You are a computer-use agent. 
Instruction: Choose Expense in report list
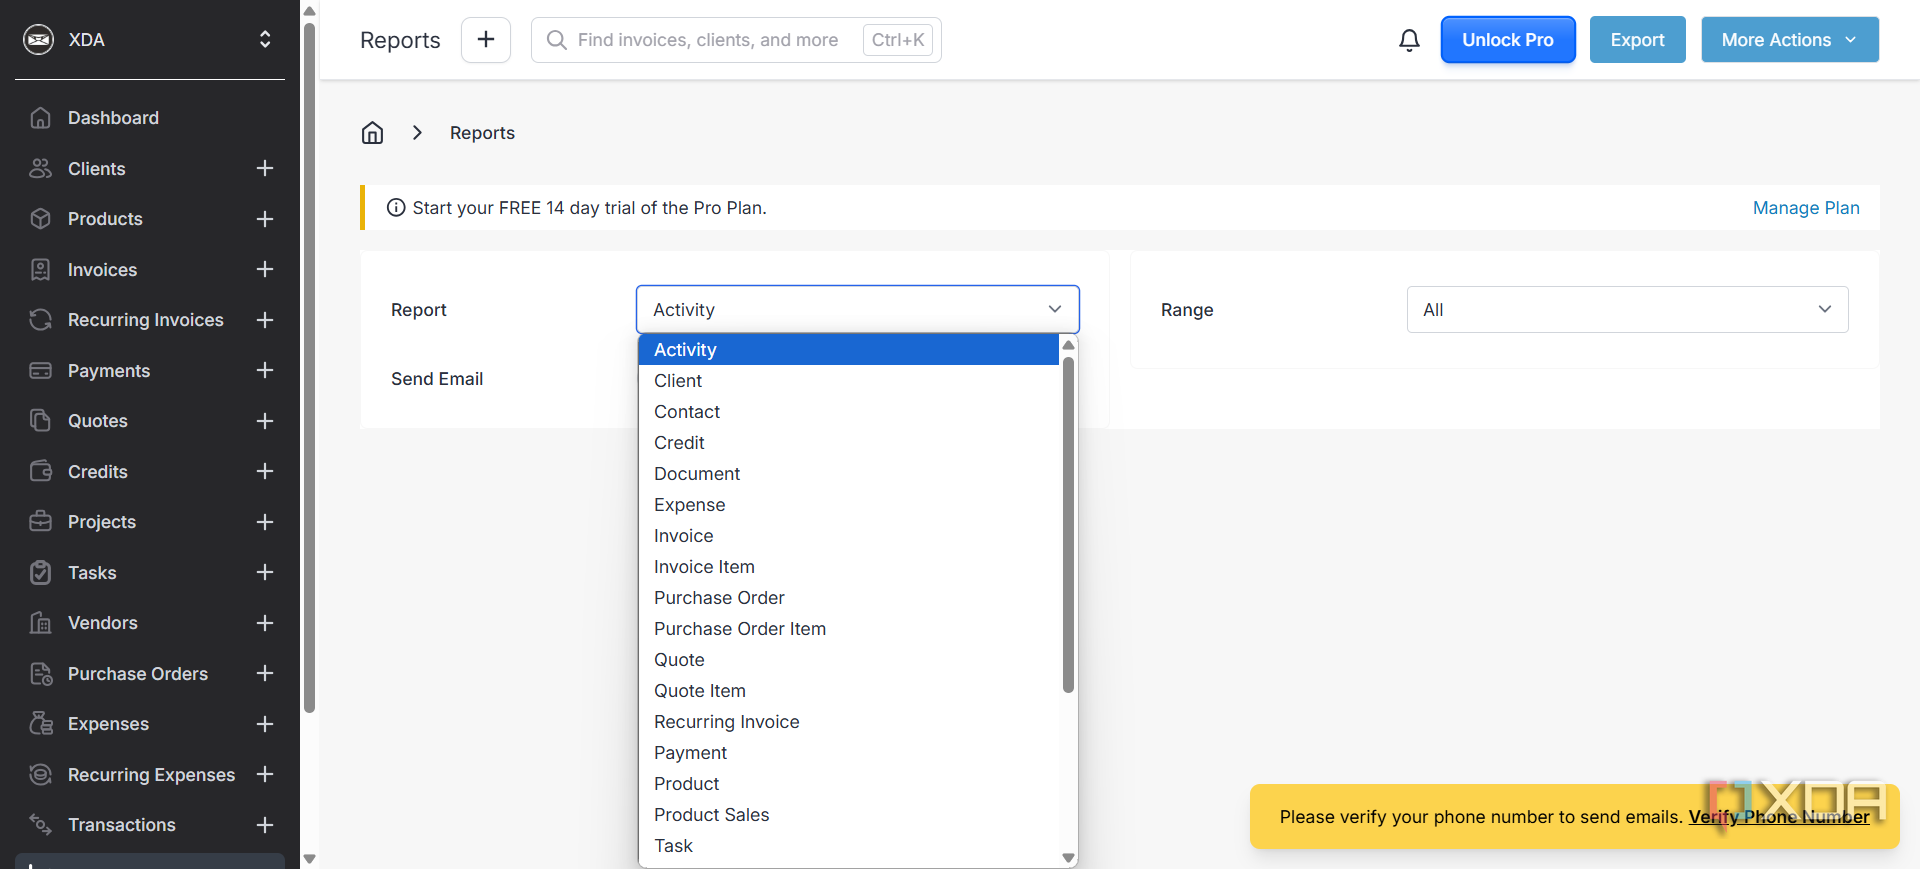849,505
